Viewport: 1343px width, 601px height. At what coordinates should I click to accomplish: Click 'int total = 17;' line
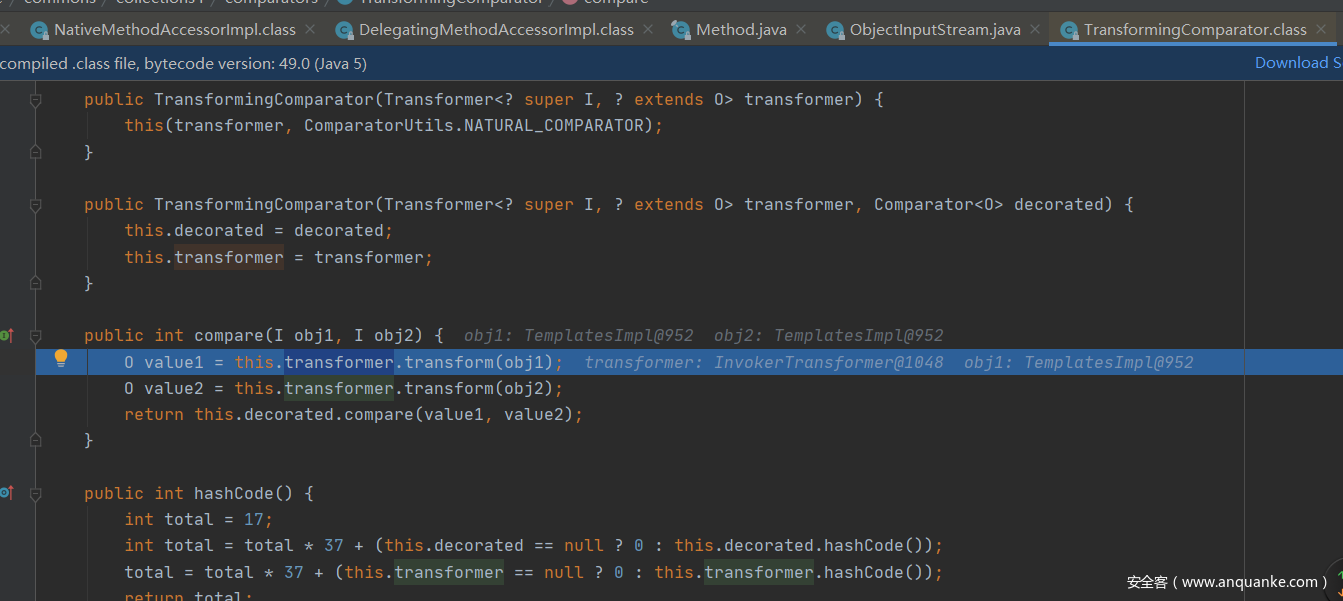coord(199,519)
